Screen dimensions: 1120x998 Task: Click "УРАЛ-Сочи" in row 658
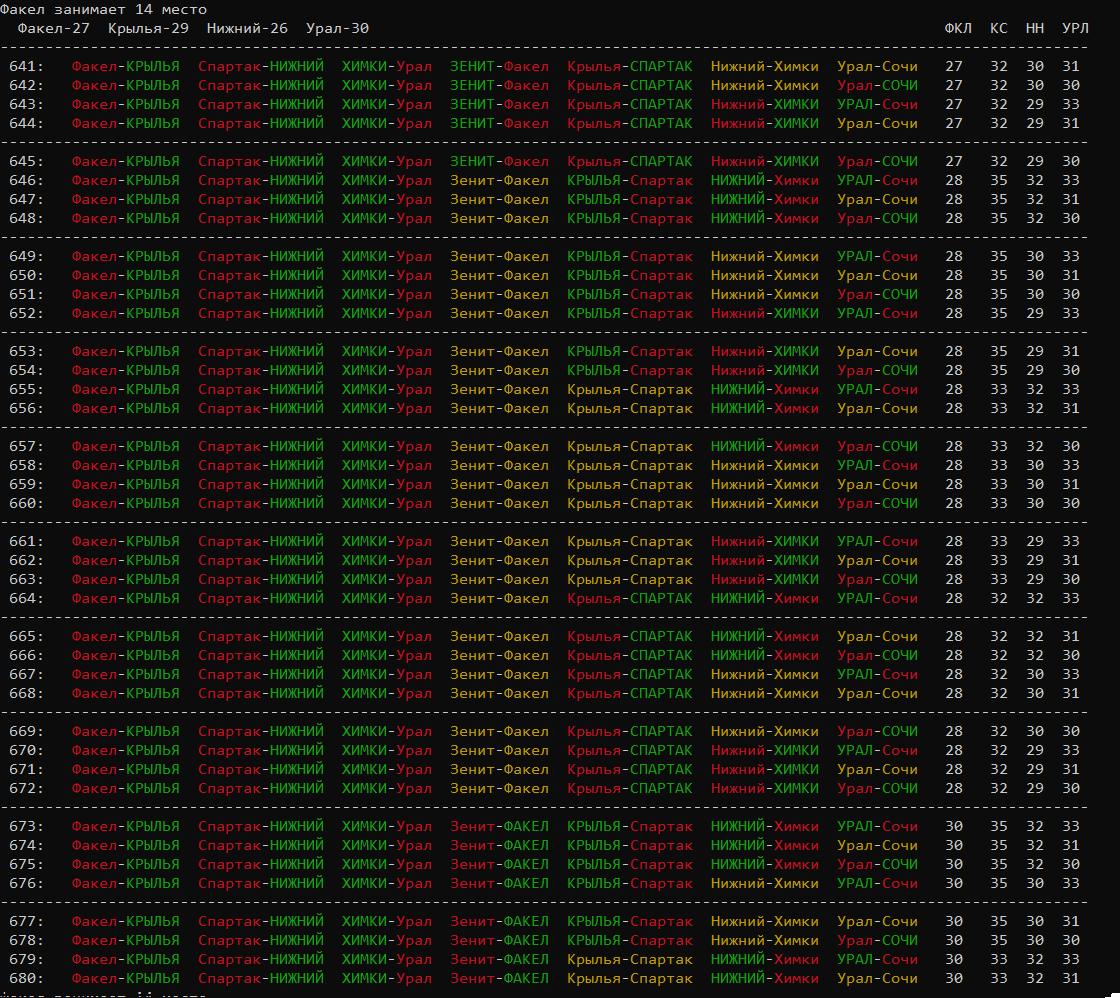coord(877,465)
